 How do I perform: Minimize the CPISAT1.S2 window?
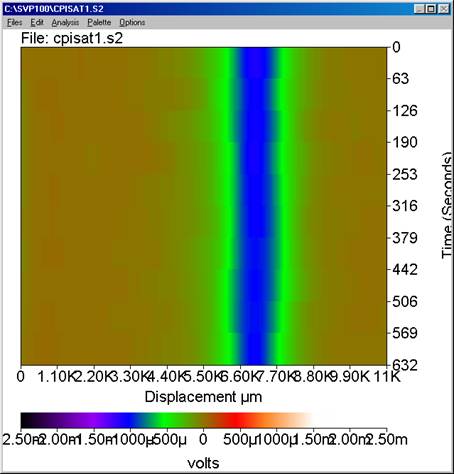pyautogui.click(x=420, y=9)
